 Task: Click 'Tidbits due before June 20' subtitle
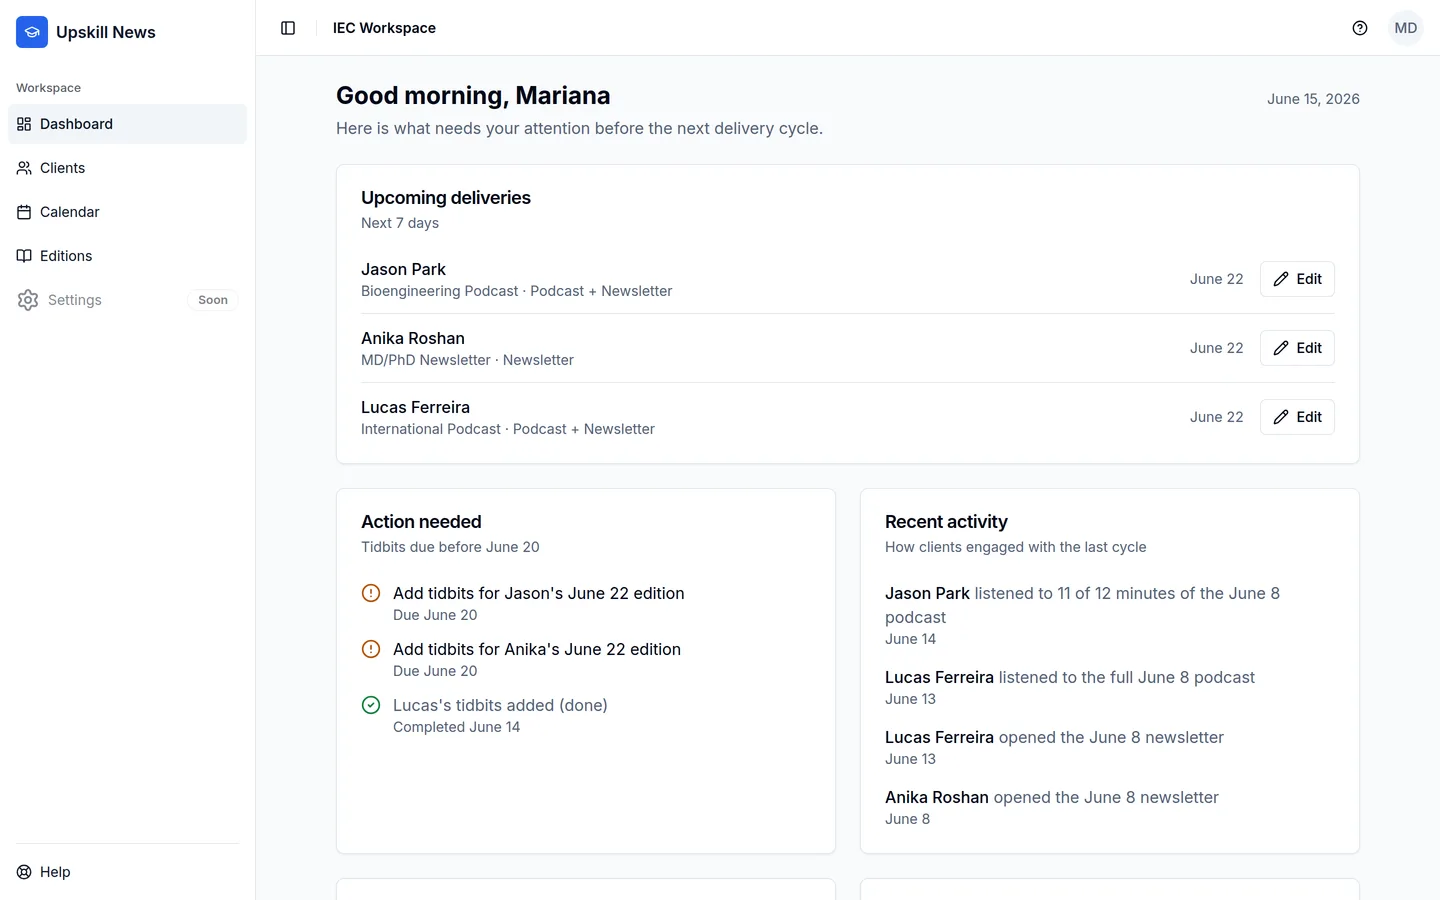click(x=450, y=547)
